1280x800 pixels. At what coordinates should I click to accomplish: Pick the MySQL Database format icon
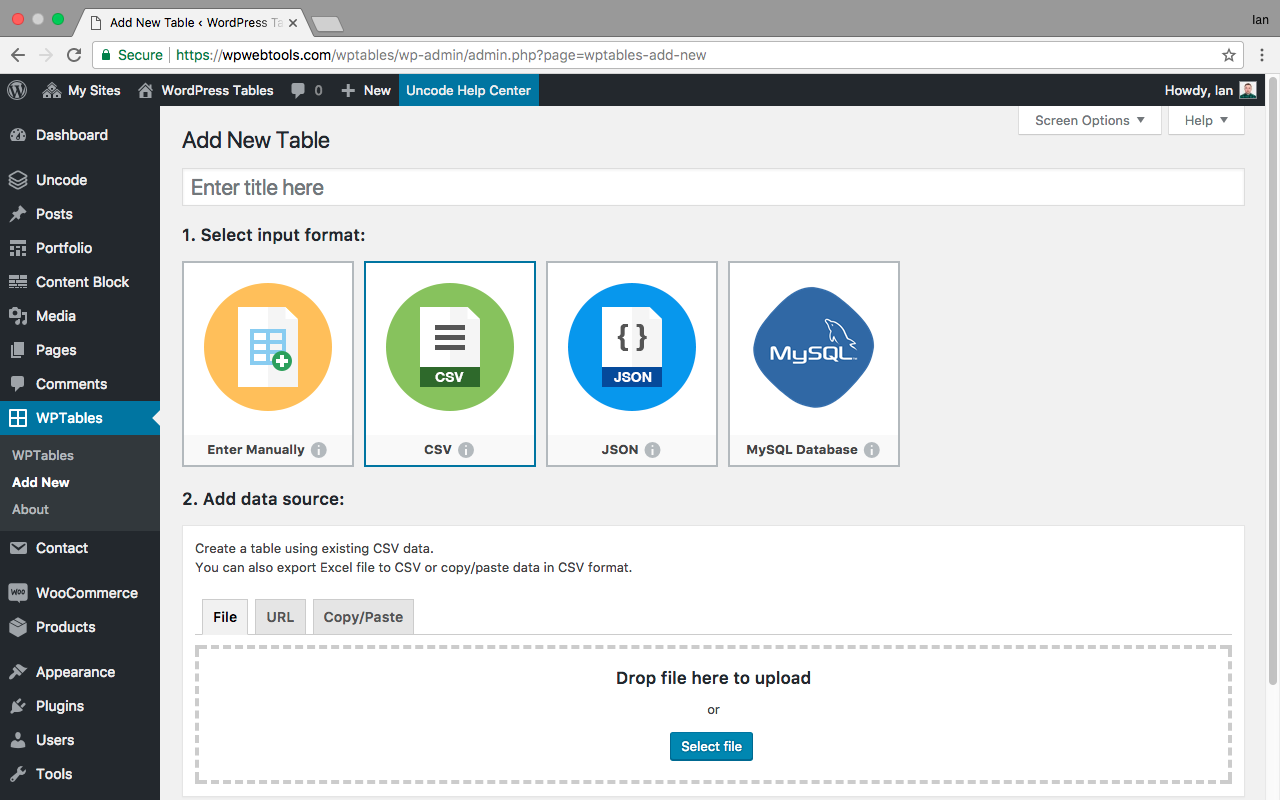813,346
